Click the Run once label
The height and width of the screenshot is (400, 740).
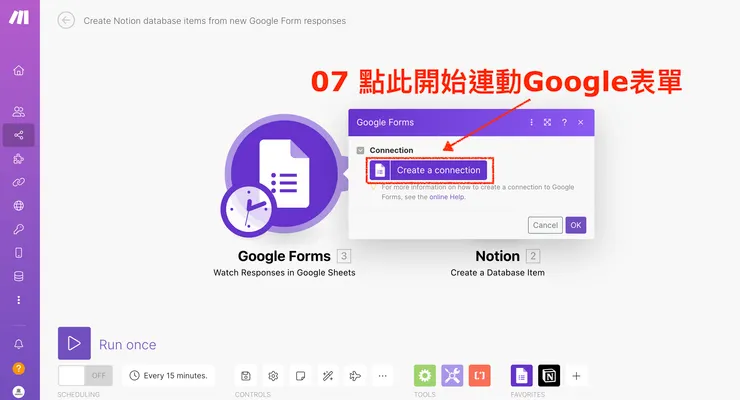coord(127,345)
